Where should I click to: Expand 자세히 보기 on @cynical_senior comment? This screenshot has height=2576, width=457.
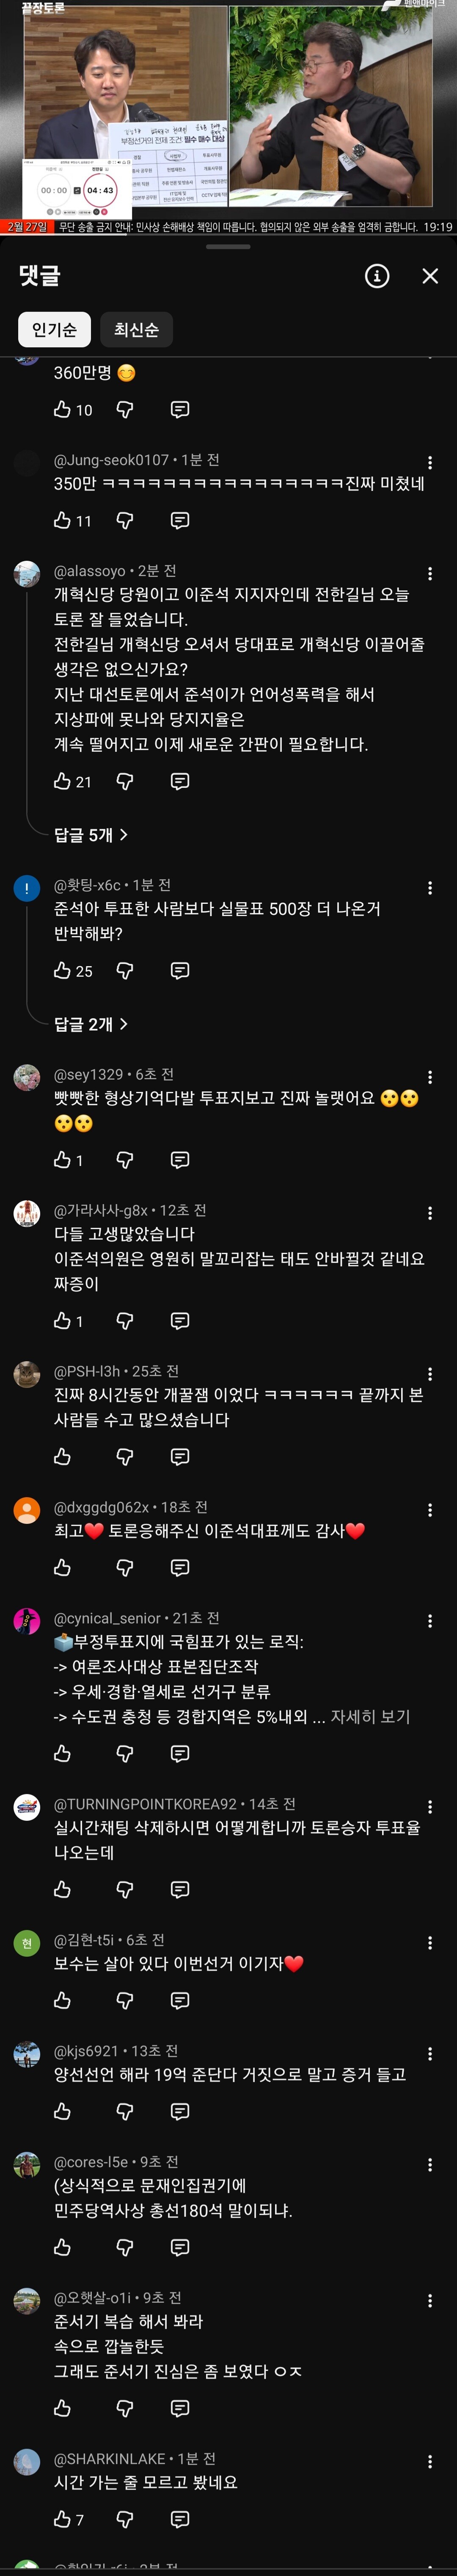tap(370, 1717)
